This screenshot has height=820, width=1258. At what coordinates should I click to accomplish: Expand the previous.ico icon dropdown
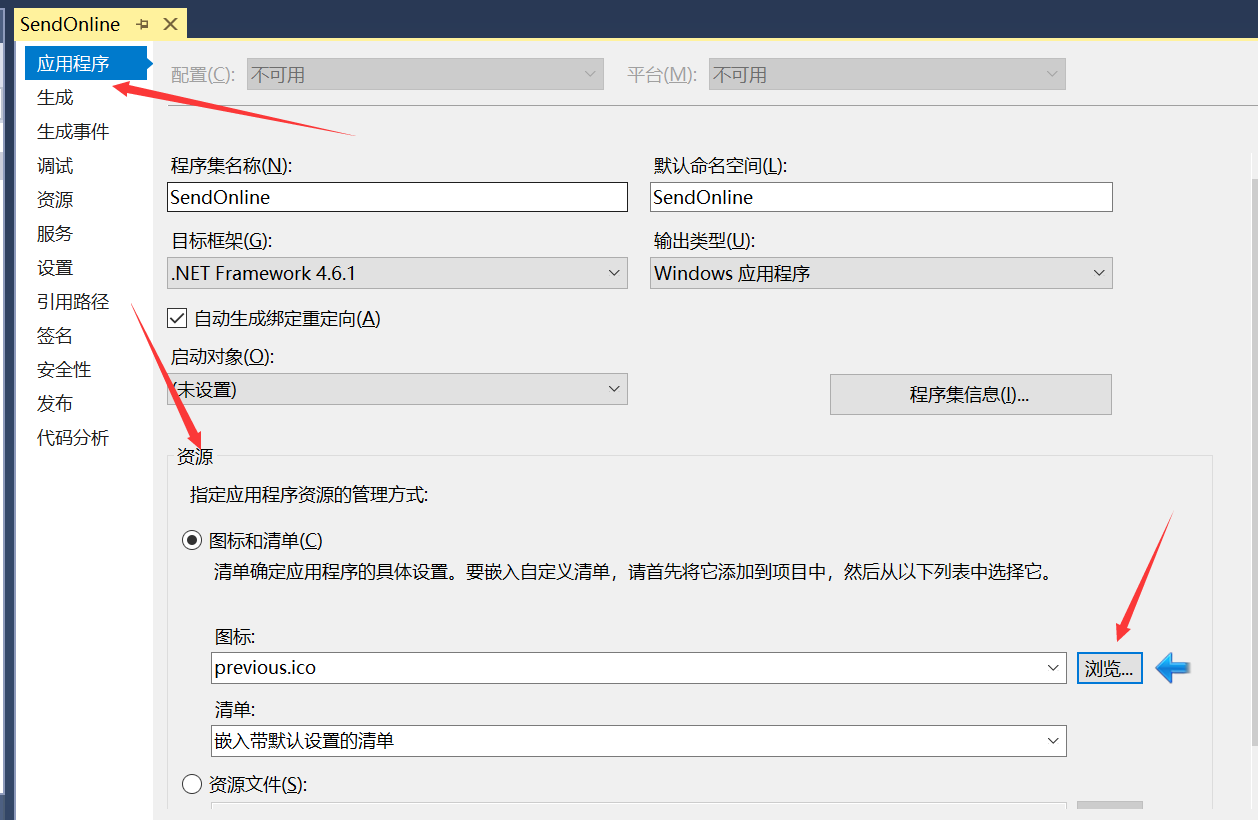coord(639,667)
